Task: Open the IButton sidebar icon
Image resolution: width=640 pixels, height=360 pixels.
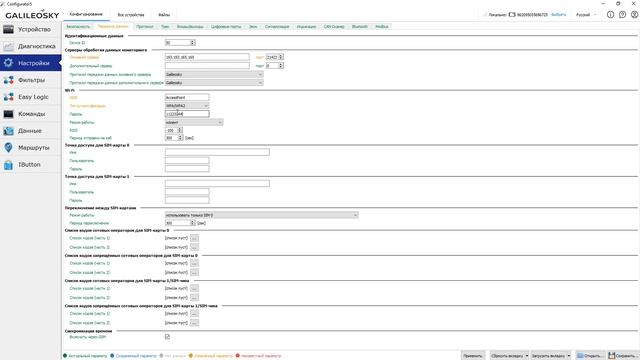Action: point(8,165)
